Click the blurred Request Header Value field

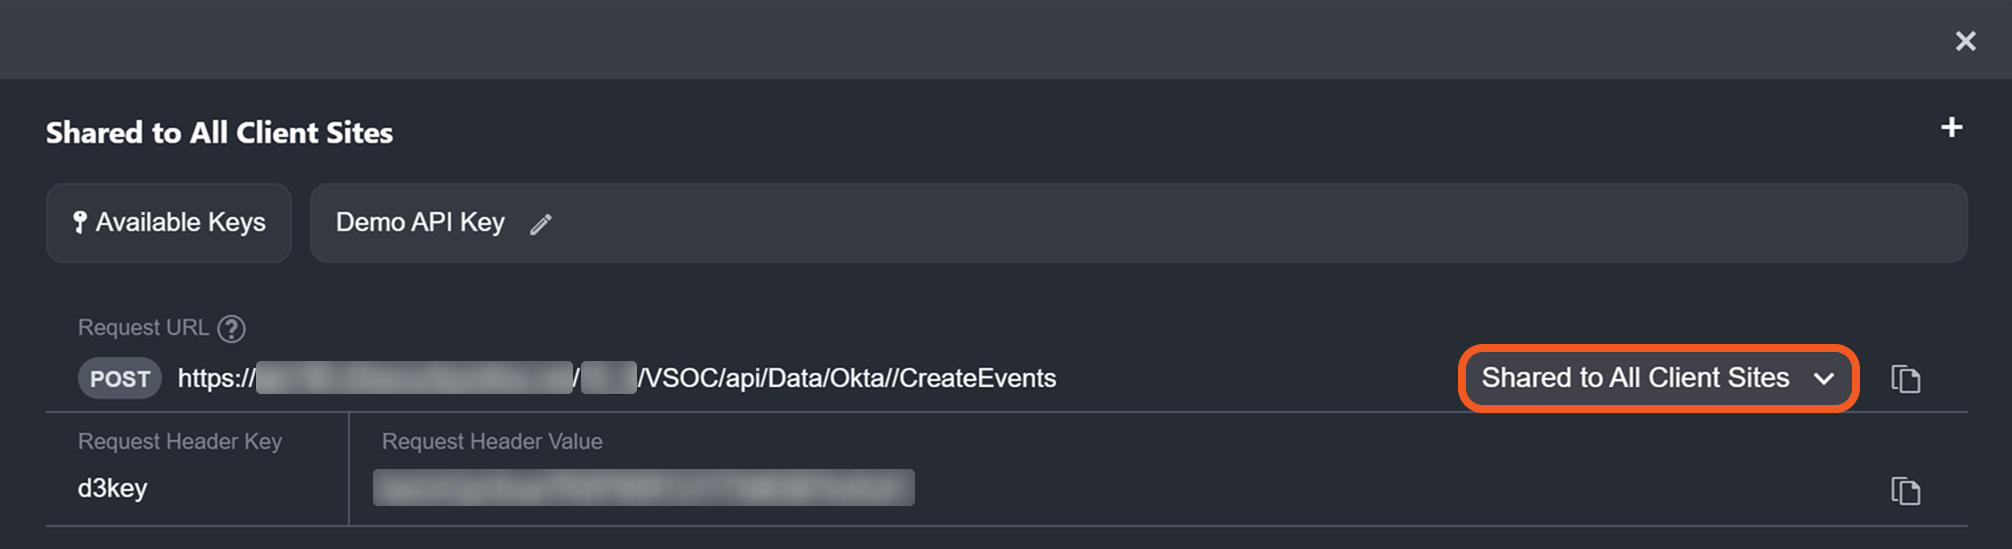point(643,488)
